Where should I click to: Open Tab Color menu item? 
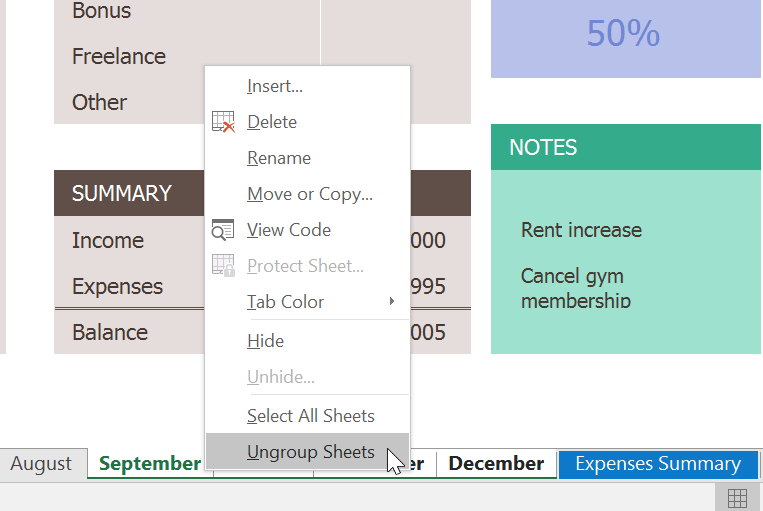(286, 302)
